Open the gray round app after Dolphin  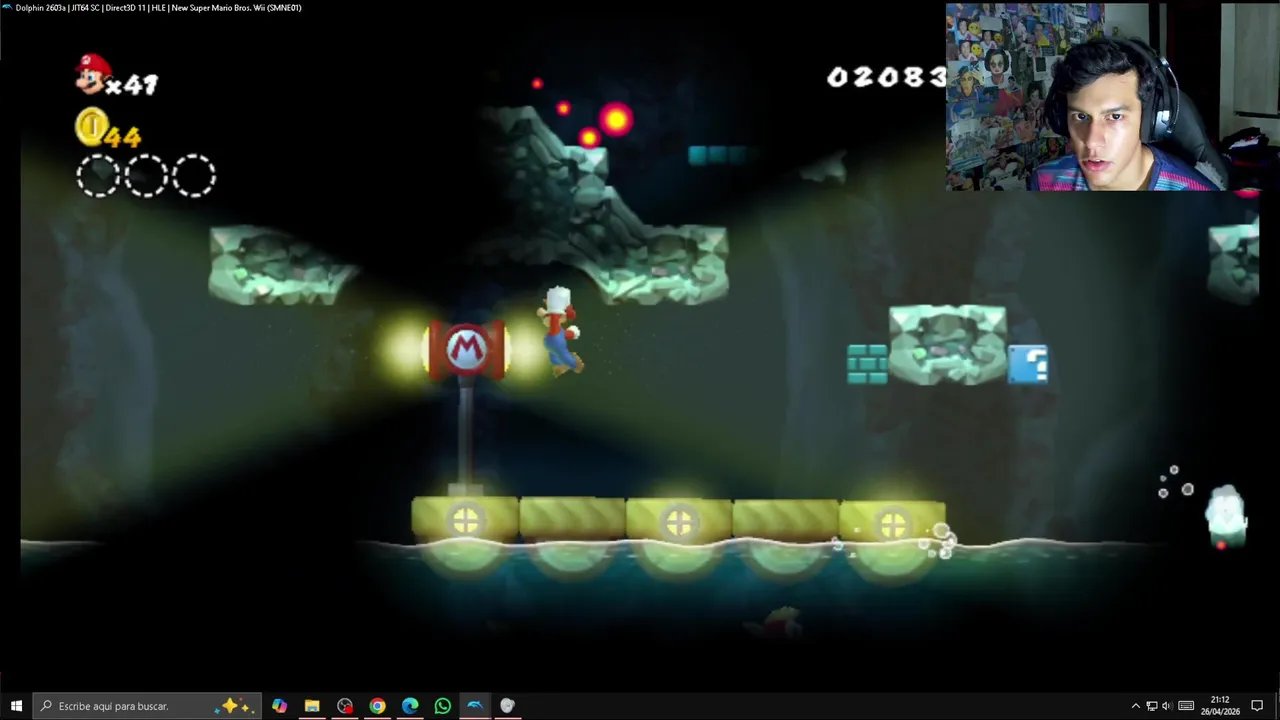pyautogui.click(x=507, y=706)
